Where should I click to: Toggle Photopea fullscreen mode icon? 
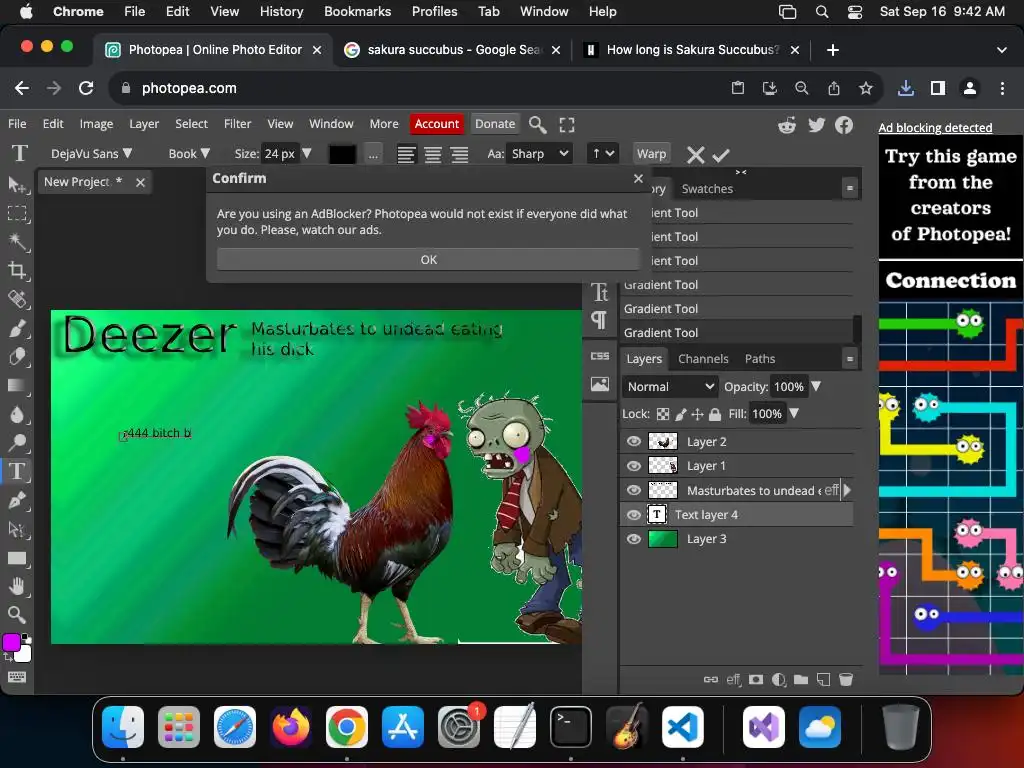click(x=567, y=125)
